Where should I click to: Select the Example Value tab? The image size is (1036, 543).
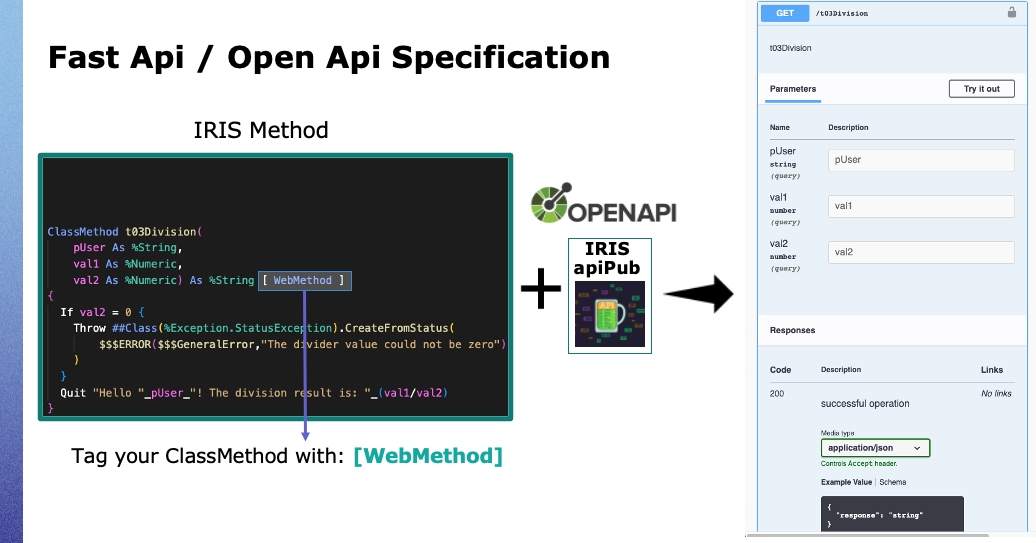tap(846, 482)
